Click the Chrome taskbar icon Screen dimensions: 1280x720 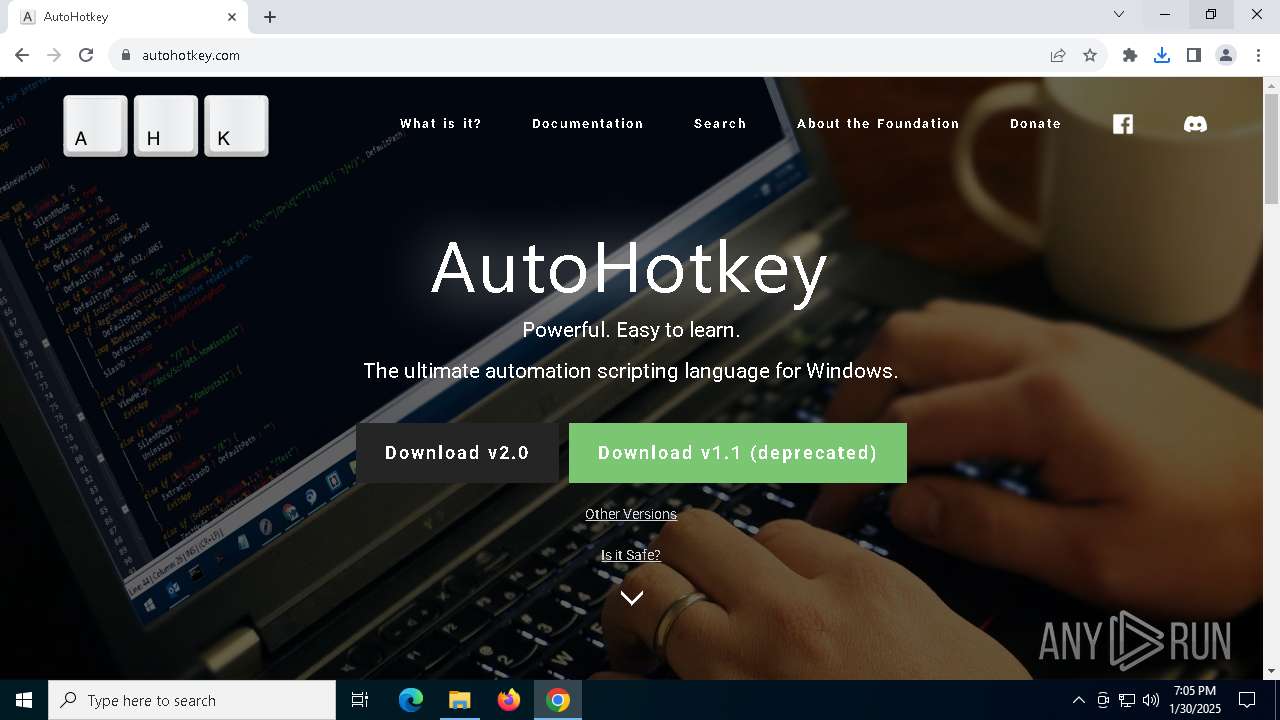[558, 700]
